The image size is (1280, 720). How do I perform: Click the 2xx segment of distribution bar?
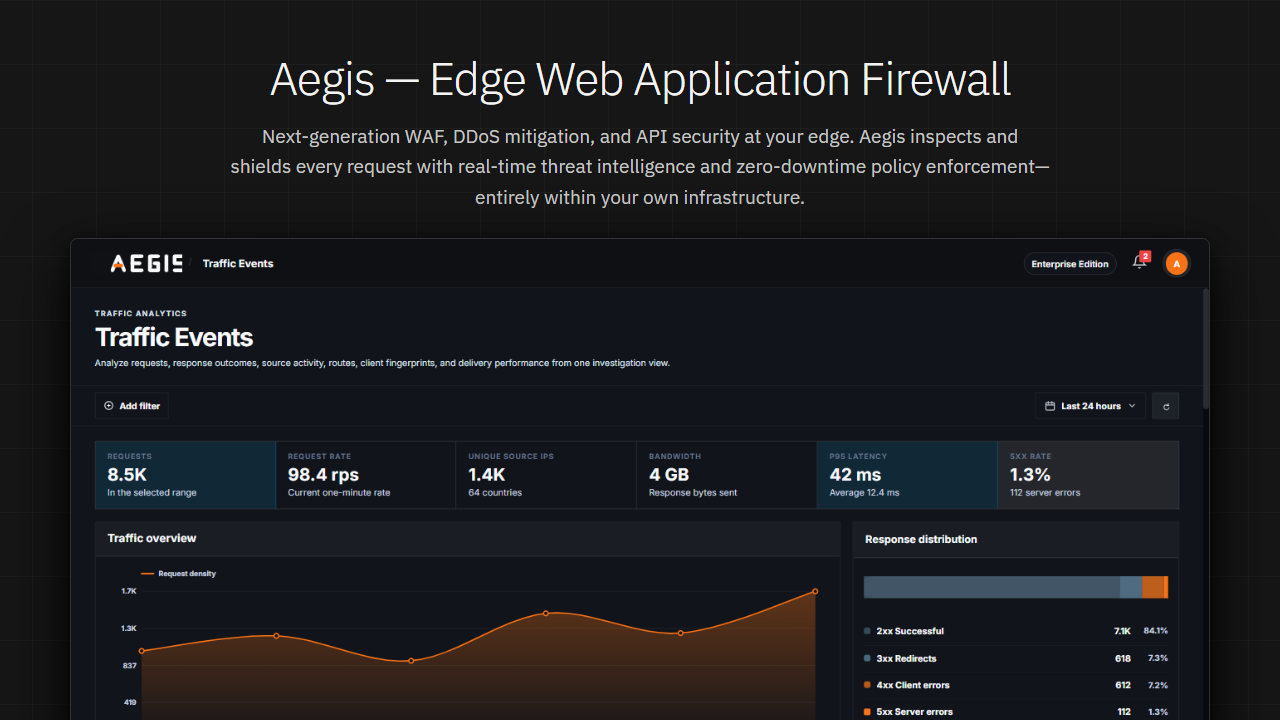992,587
